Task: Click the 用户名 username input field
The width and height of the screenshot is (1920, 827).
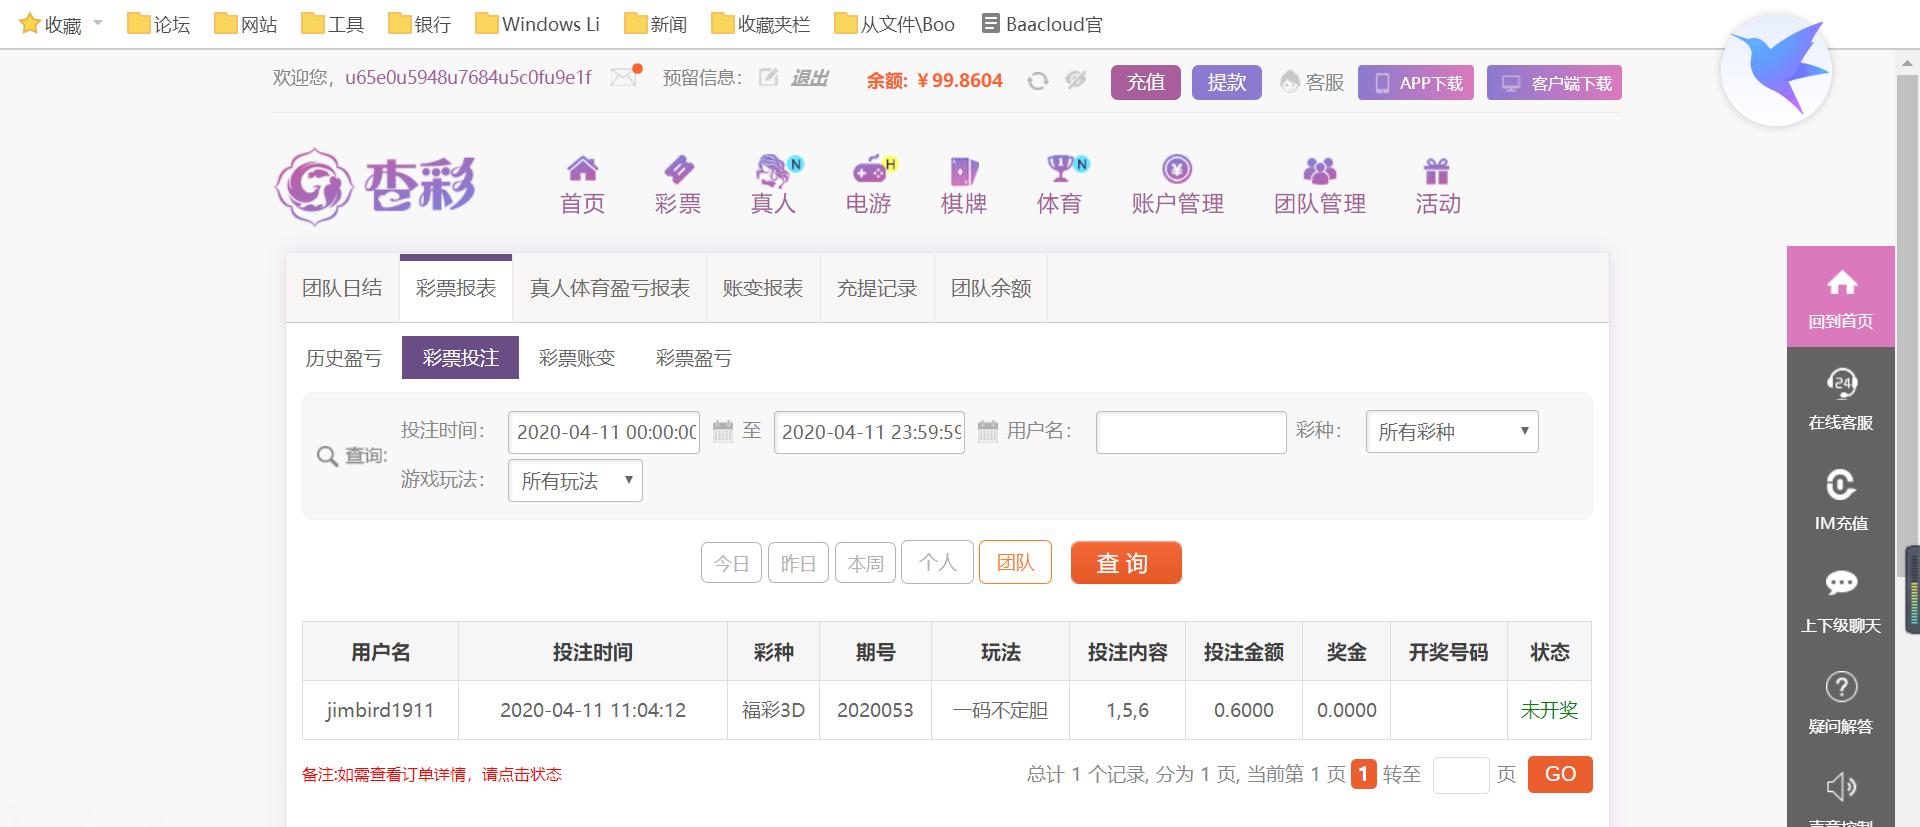Action: pos(1190,432)
